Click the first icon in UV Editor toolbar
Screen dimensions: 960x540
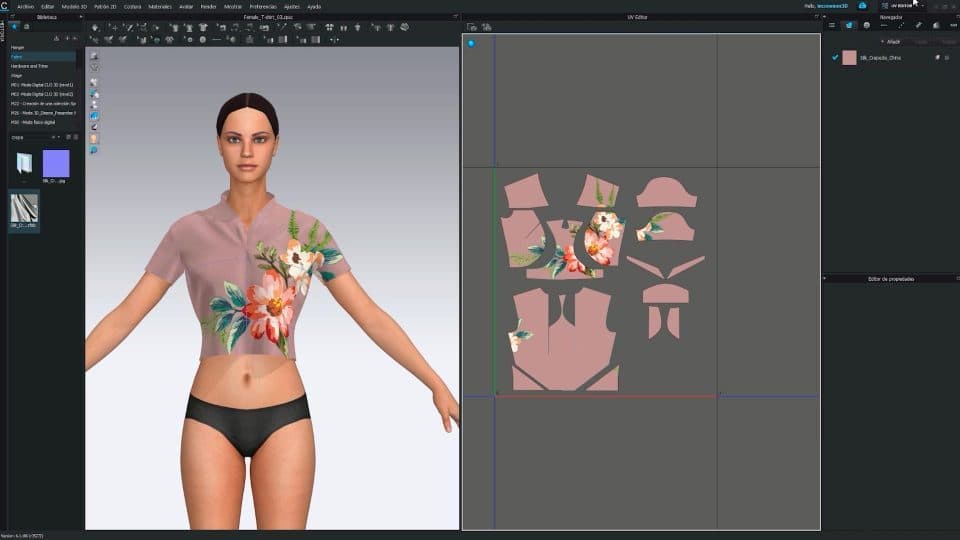[471, 27]
